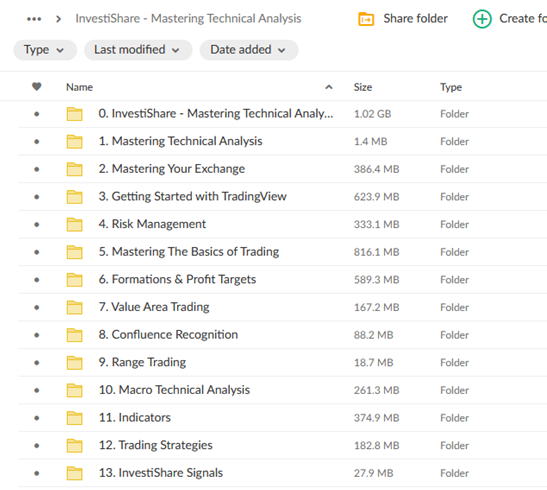Click the 386.4 MB size value
Screen dimensions: 547x490
pyautogui.click(x=376, y=169)
